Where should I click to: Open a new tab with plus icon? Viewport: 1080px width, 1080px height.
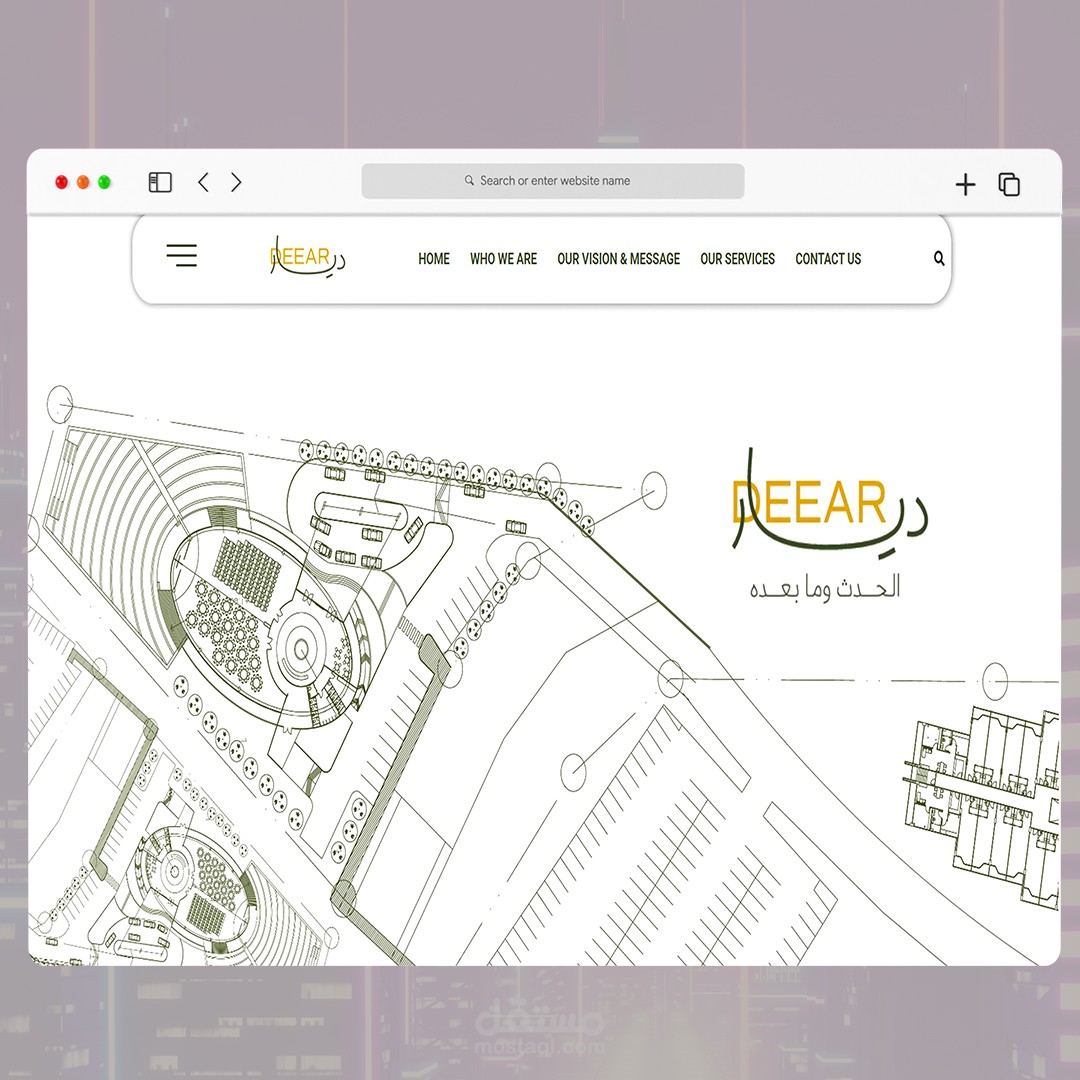(966, 184)
